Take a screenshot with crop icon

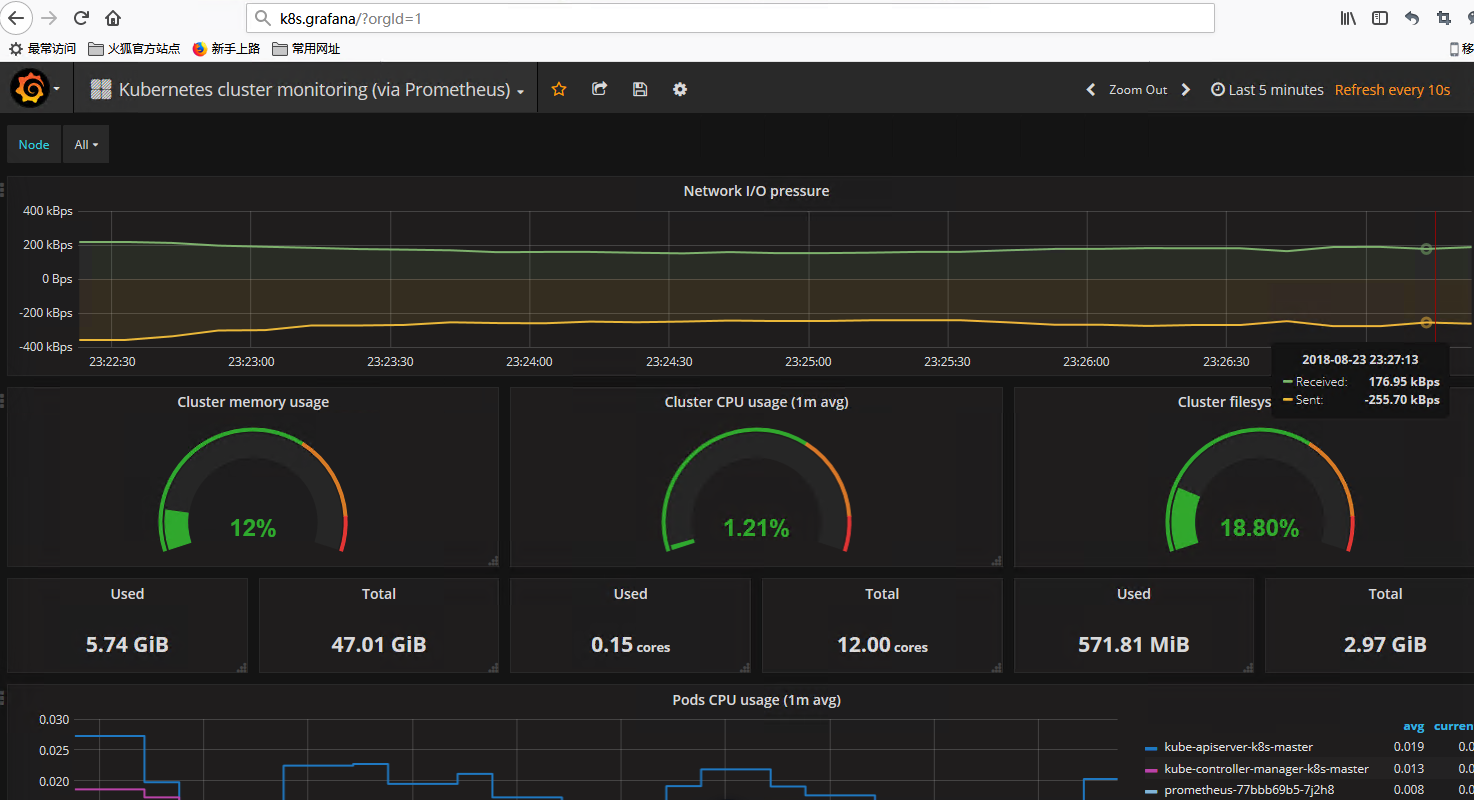point(1443,18)
